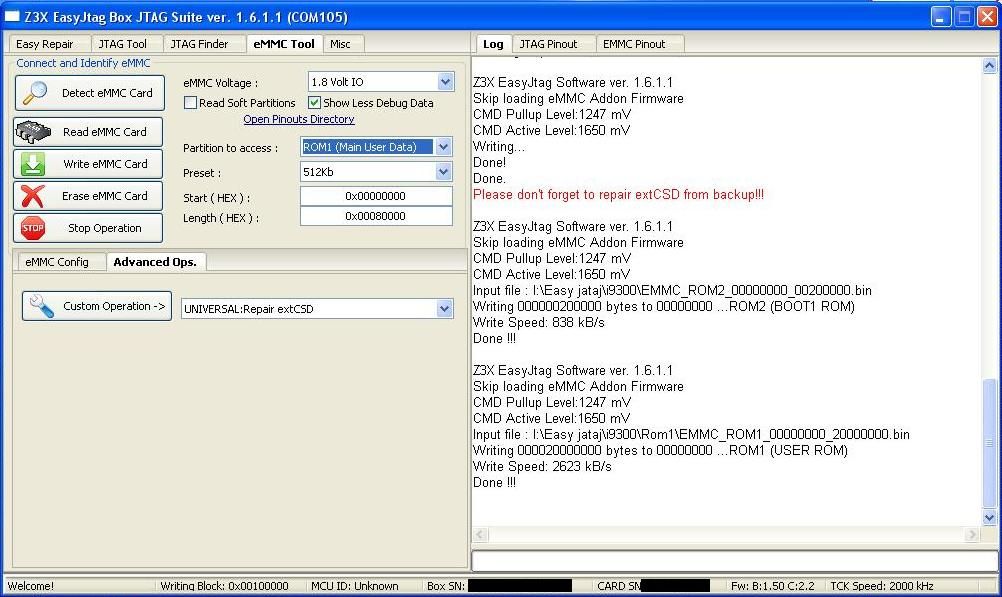
Task: Open the EMMC Pinout tab
Action: click(x=634, y=44)
